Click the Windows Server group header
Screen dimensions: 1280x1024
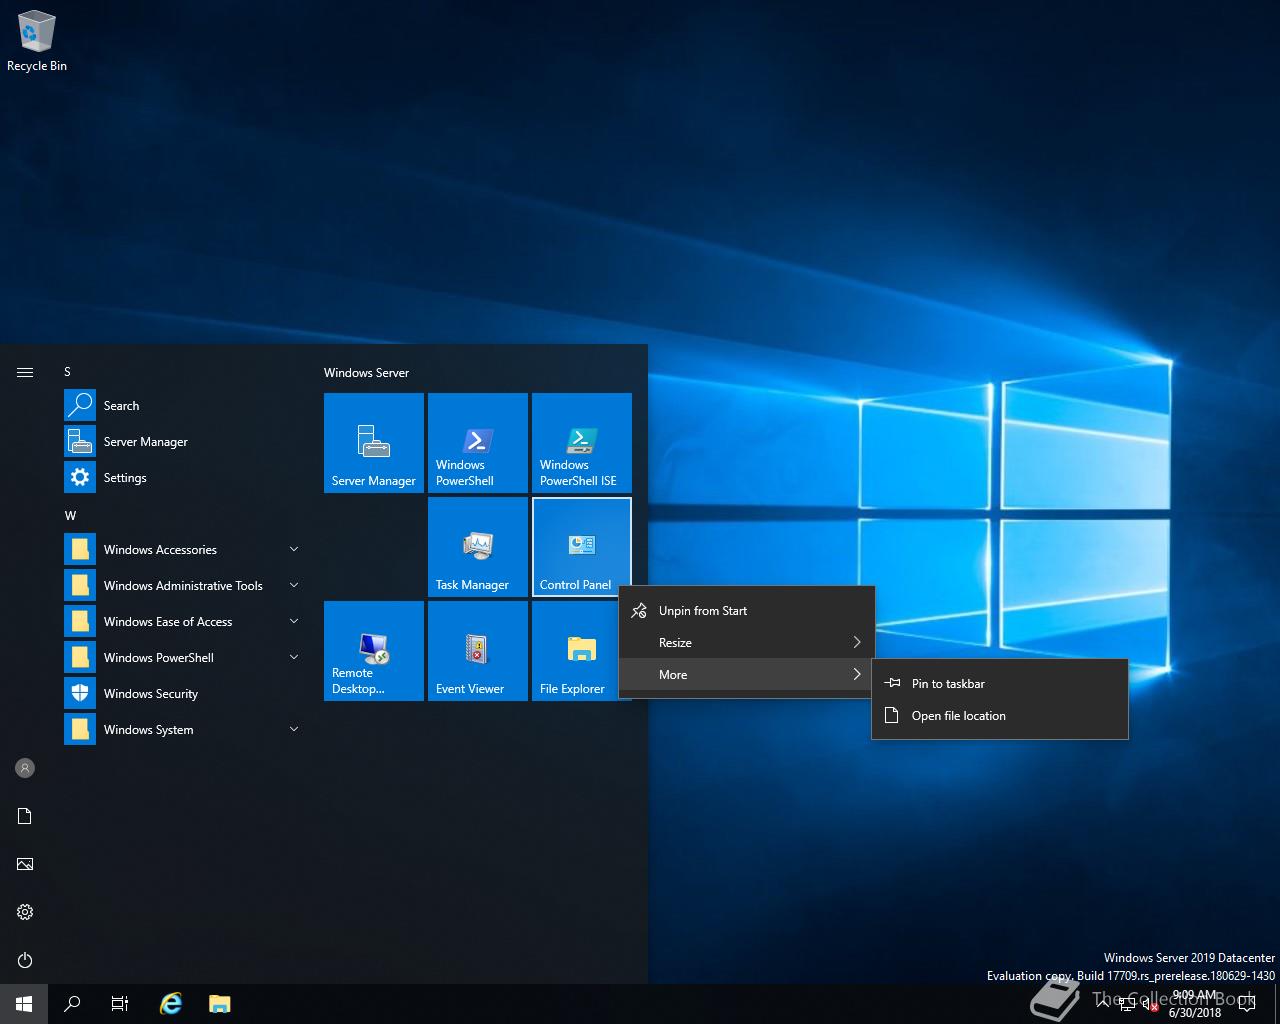(x=366, y=372)
